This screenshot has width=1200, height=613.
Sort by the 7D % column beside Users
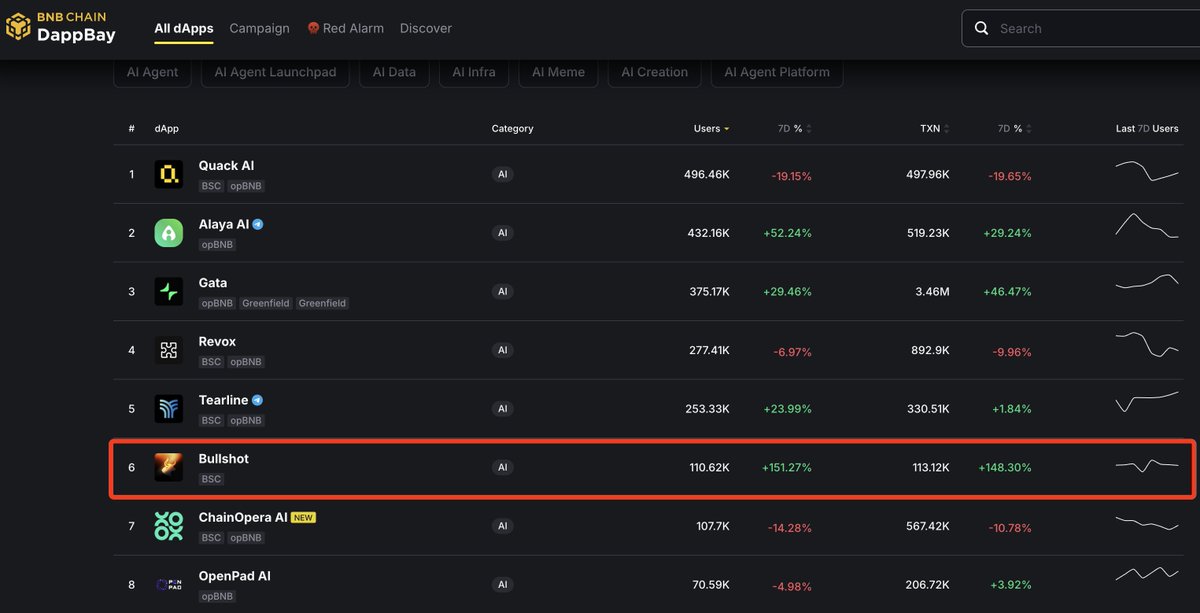click(795, 129)
